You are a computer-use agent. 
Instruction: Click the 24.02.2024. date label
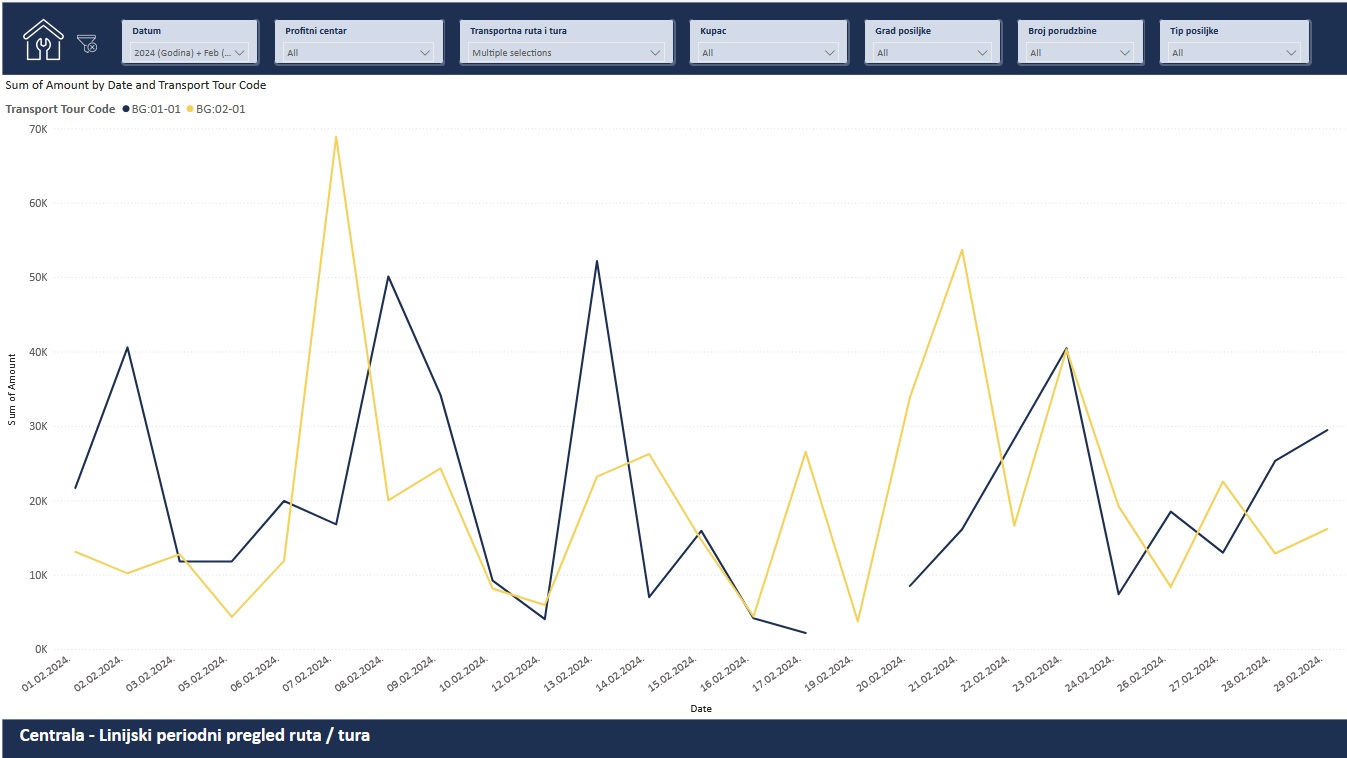pos(1090,675)
